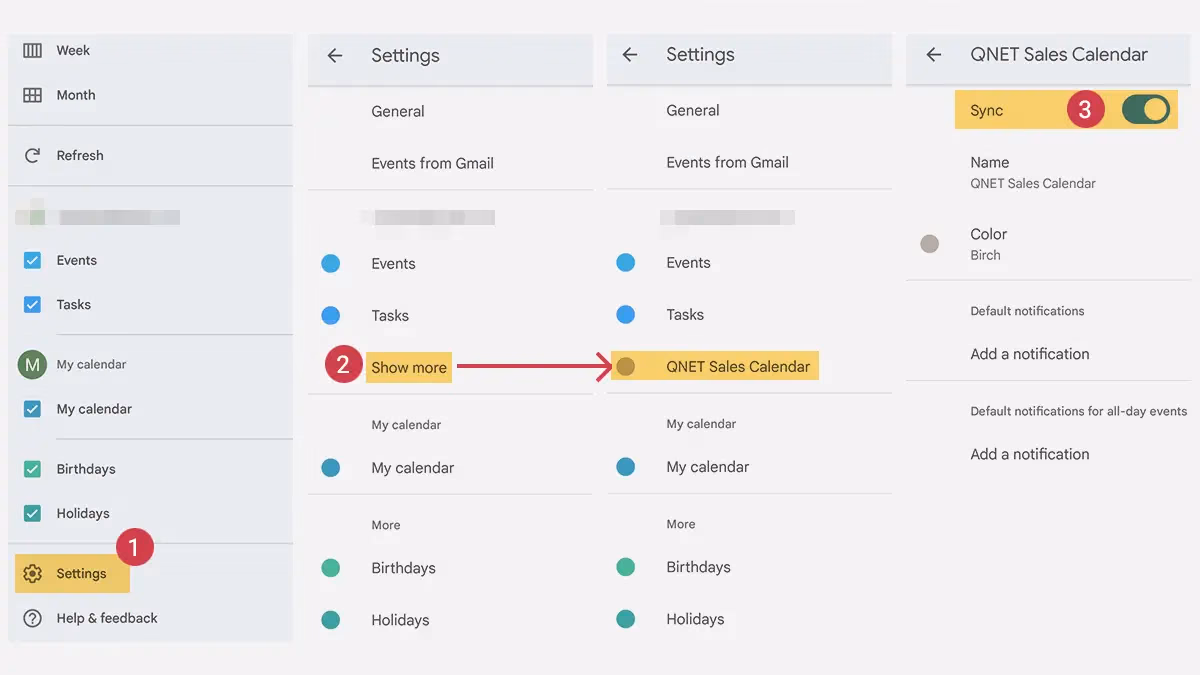
Task: Open General in third panel Settings
Action: point(693,110)
